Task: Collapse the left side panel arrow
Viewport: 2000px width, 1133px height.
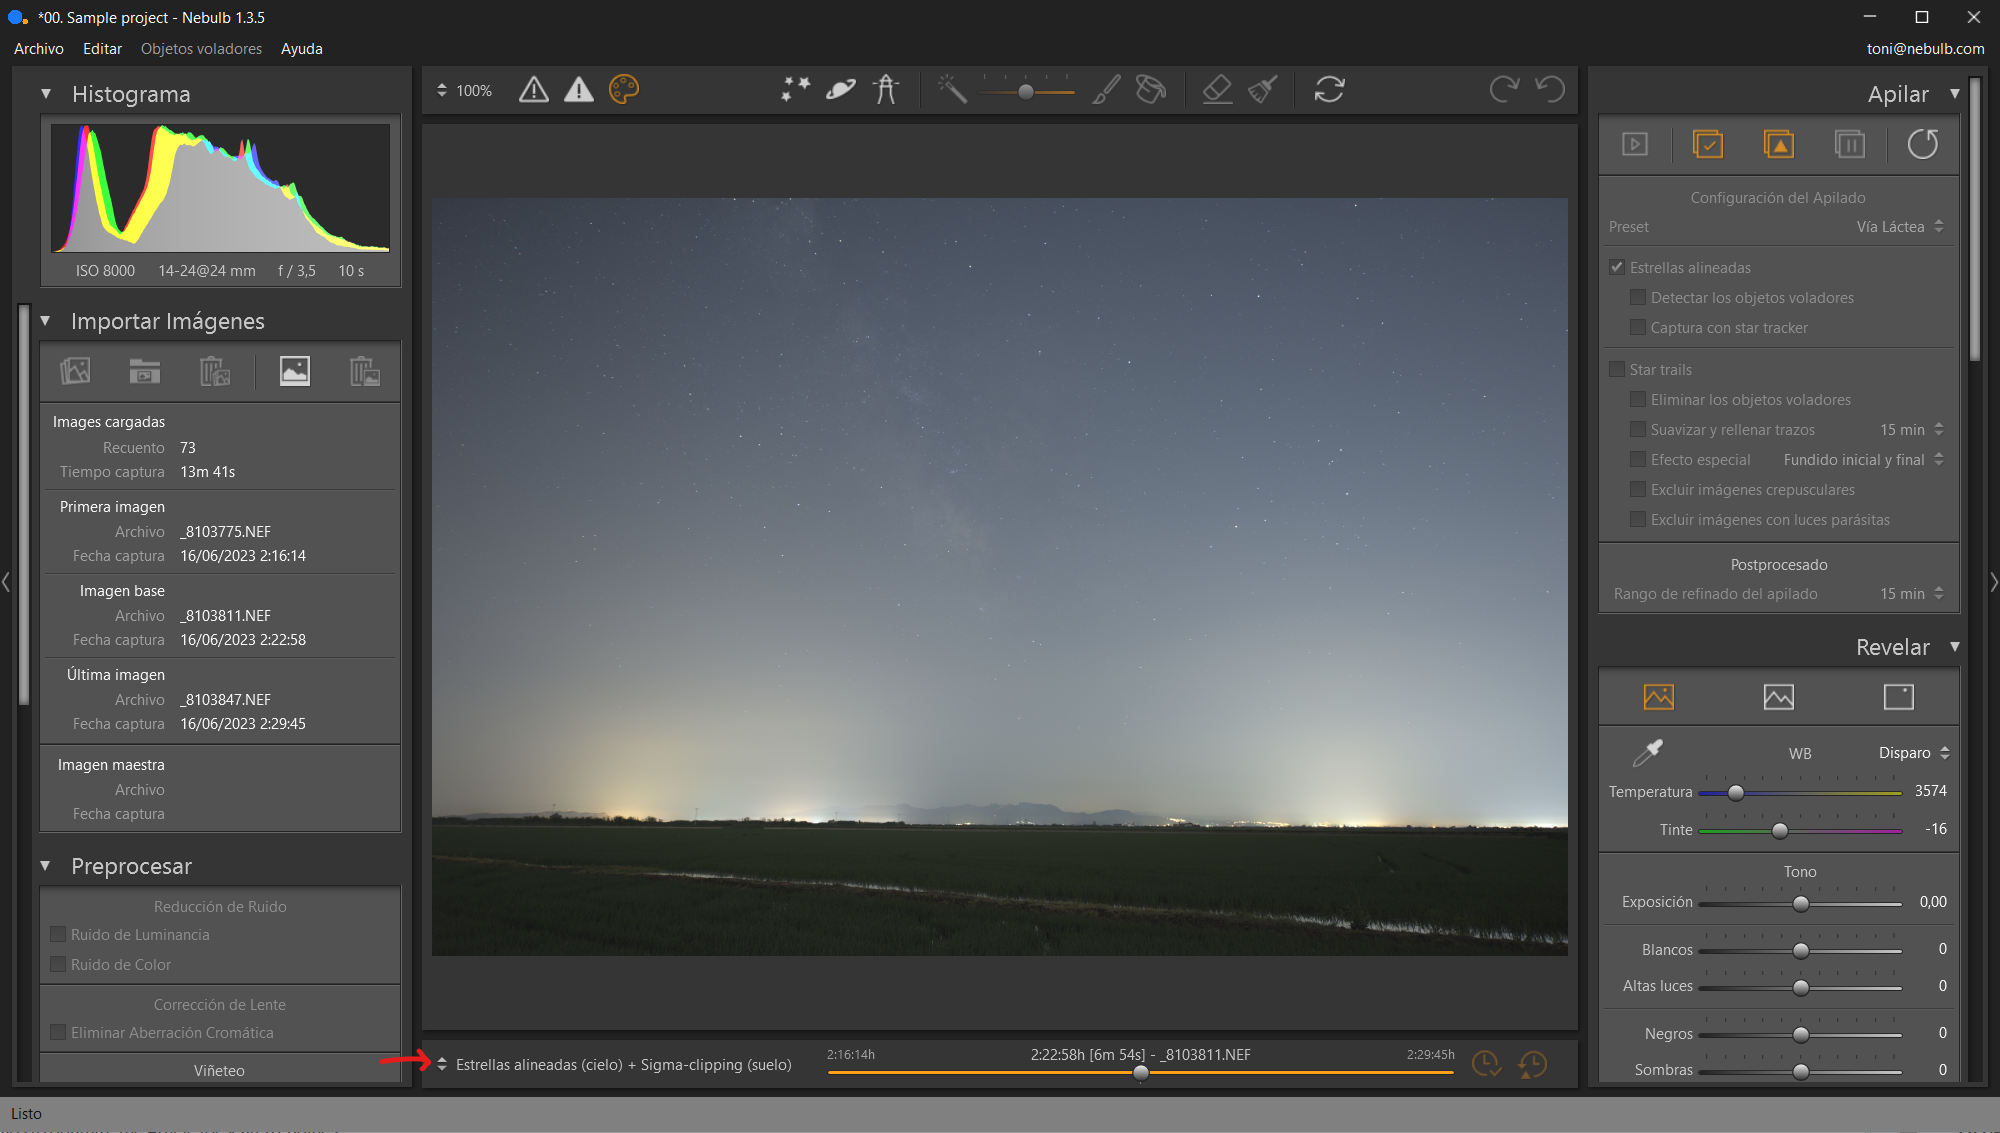Action: click(x=6, y=581)
